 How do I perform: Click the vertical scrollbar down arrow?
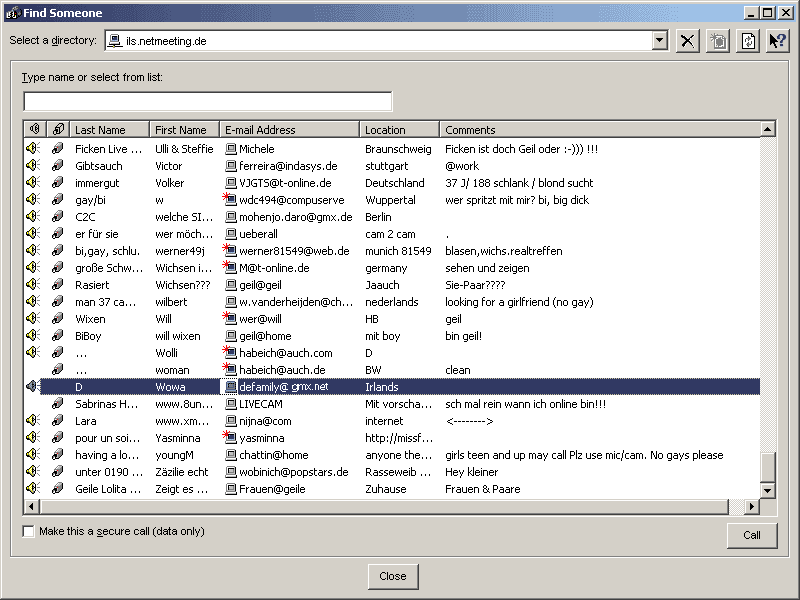767,491
